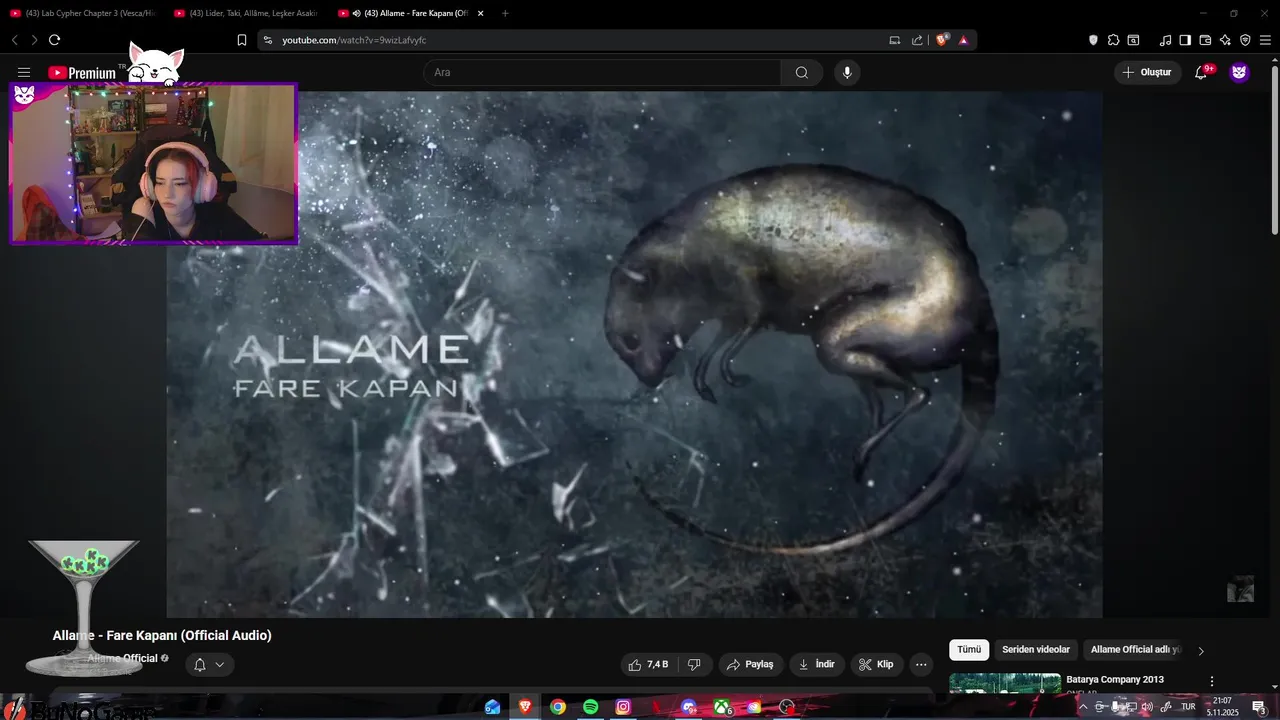This screenshot has width=1280, height=720.
Task: Bookmark this page in address bar
Action: 241,40
